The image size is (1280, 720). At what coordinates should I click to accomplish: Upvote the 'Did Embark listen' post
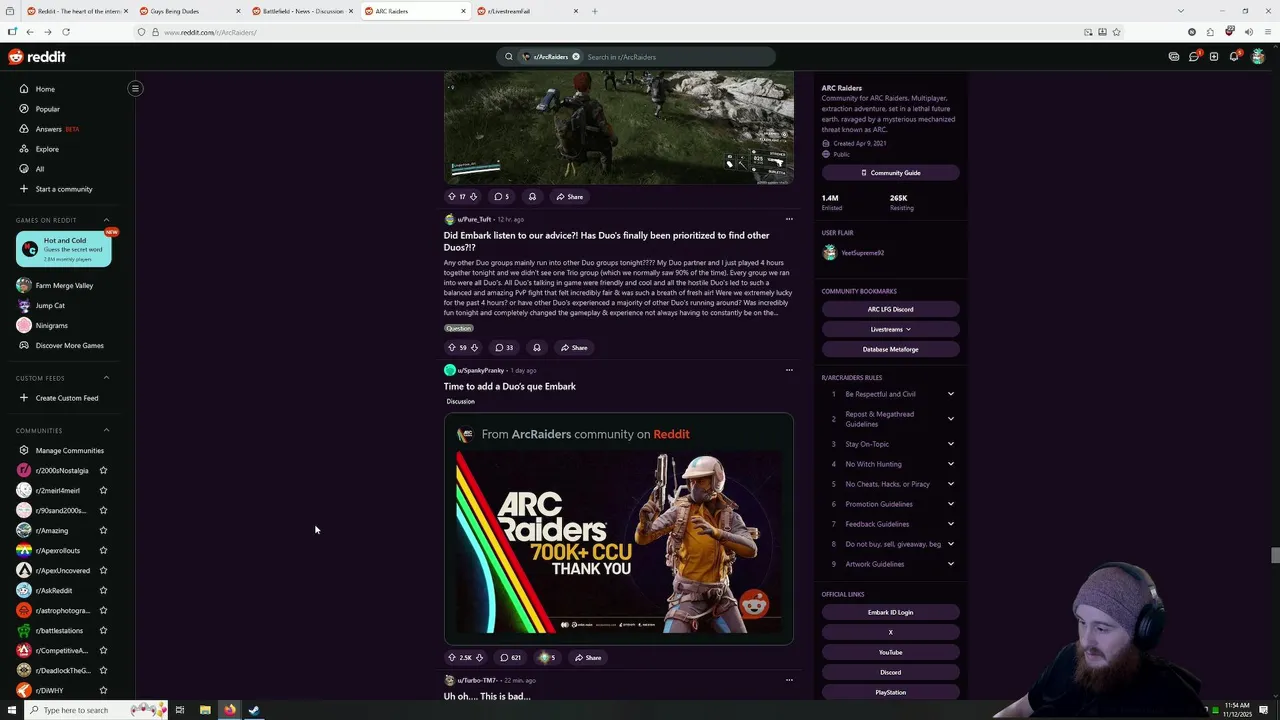[x=452, y=347]
